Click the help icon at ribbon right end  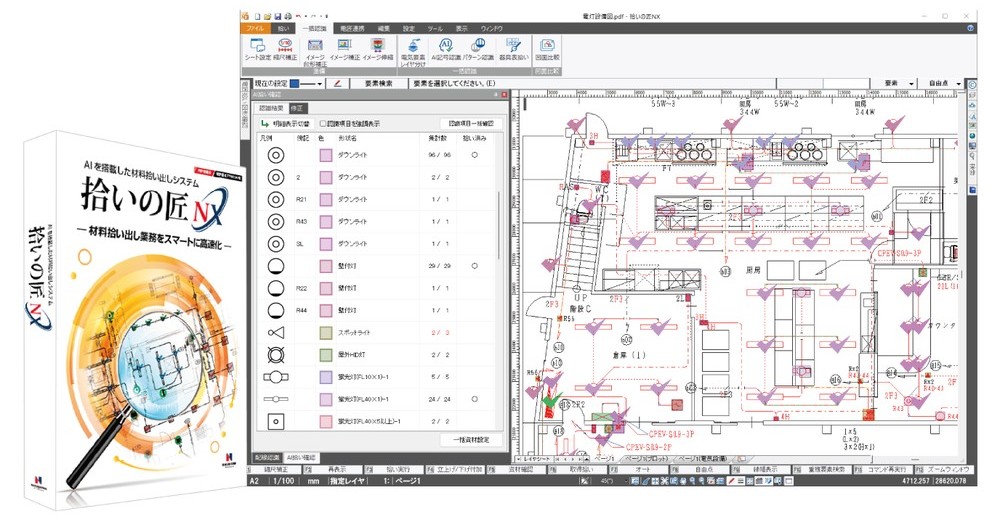(x=971, y=29)
